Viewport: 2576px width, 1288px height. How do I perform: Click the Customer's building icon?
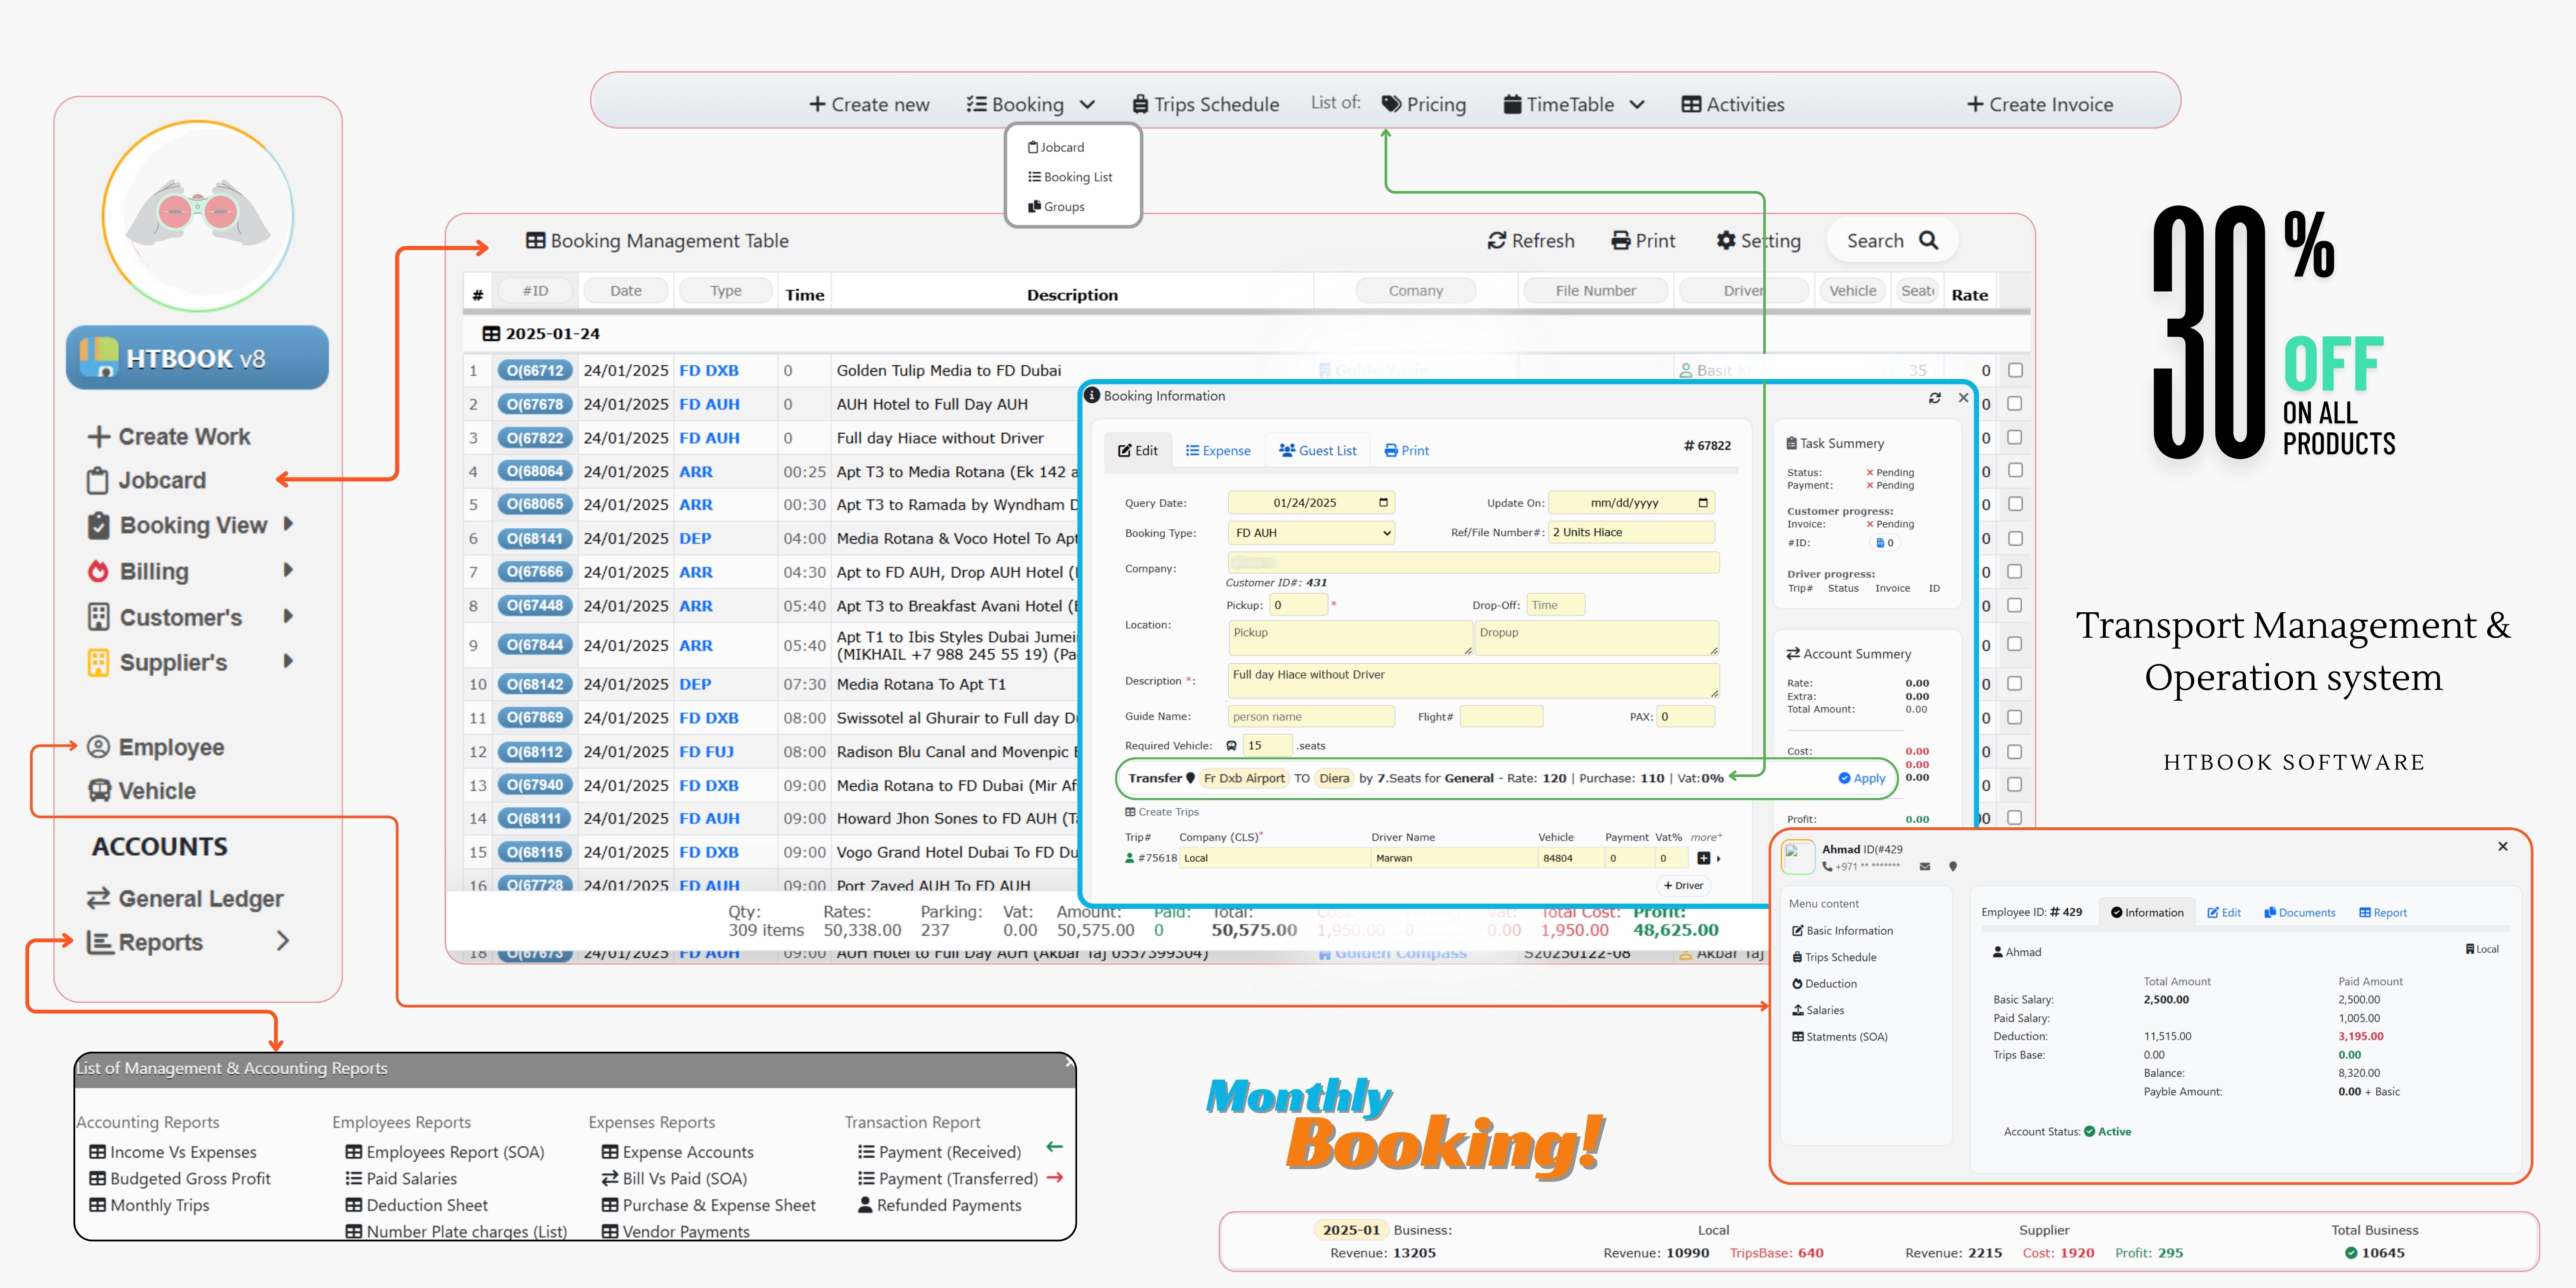pyautogui.click(x=98, y=617)
